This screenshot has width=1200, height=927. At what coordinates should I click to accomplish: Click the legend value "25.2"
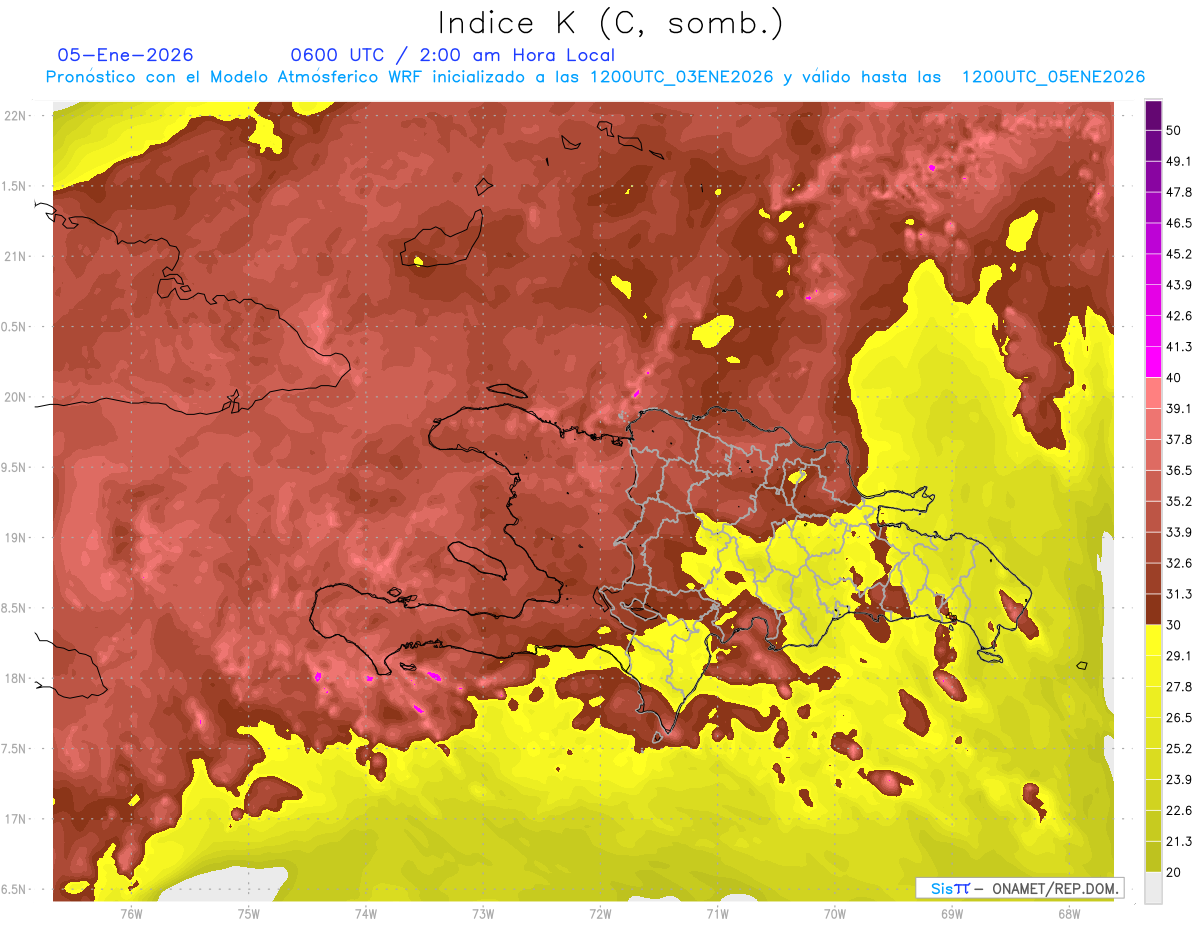click(1179, 748)
